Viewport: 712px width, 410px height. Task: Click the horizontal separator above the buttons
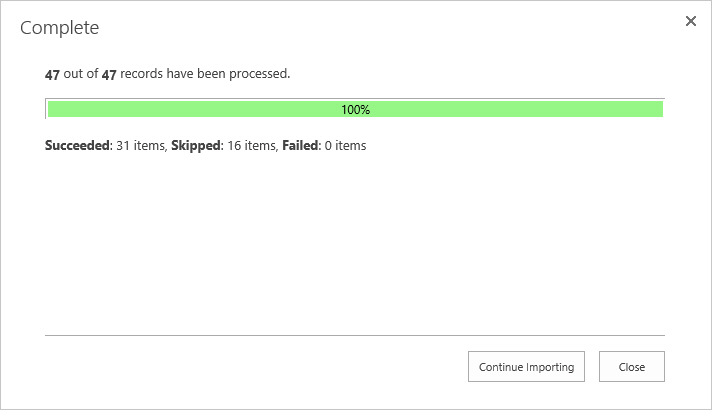click(x=355, y=335)
